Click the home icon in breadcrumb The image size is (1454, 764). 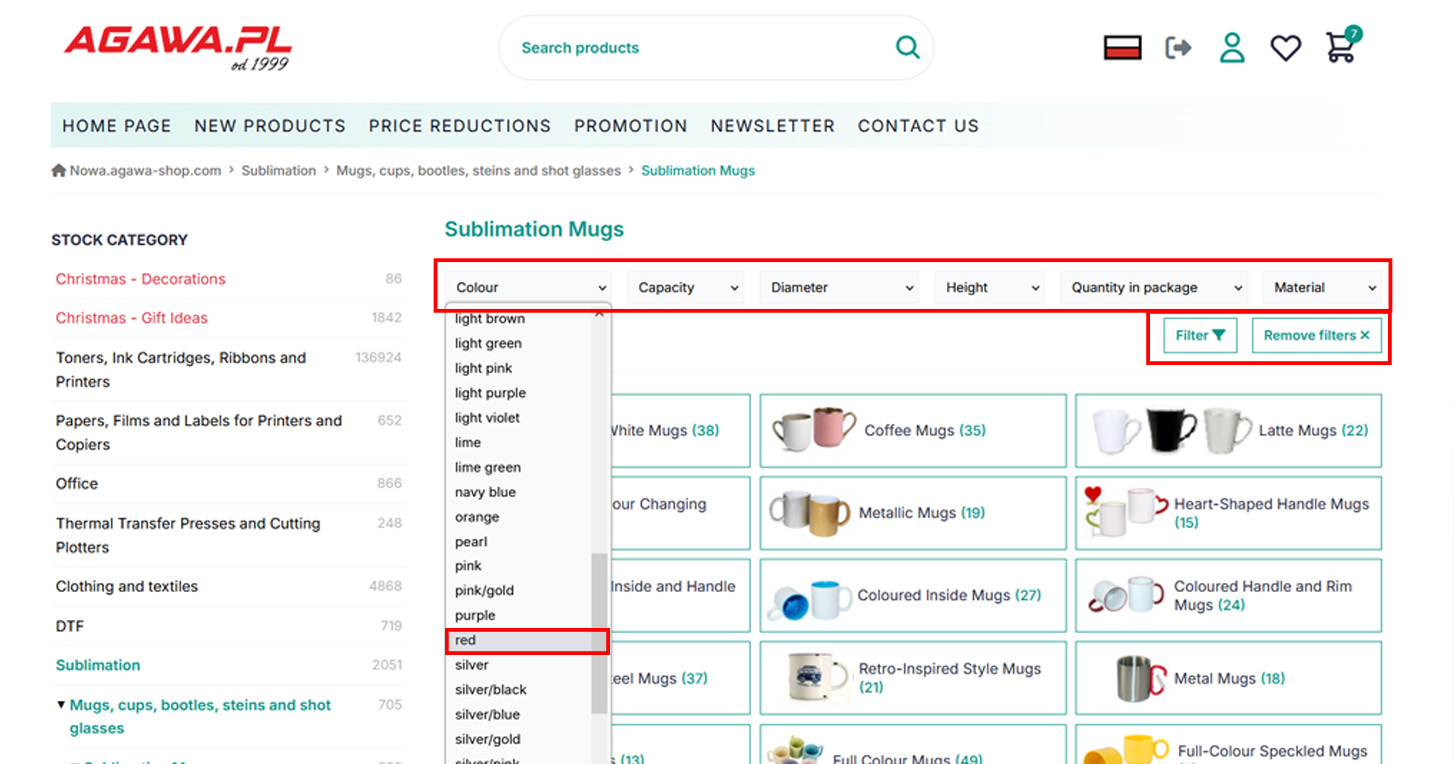coord(59,171)
